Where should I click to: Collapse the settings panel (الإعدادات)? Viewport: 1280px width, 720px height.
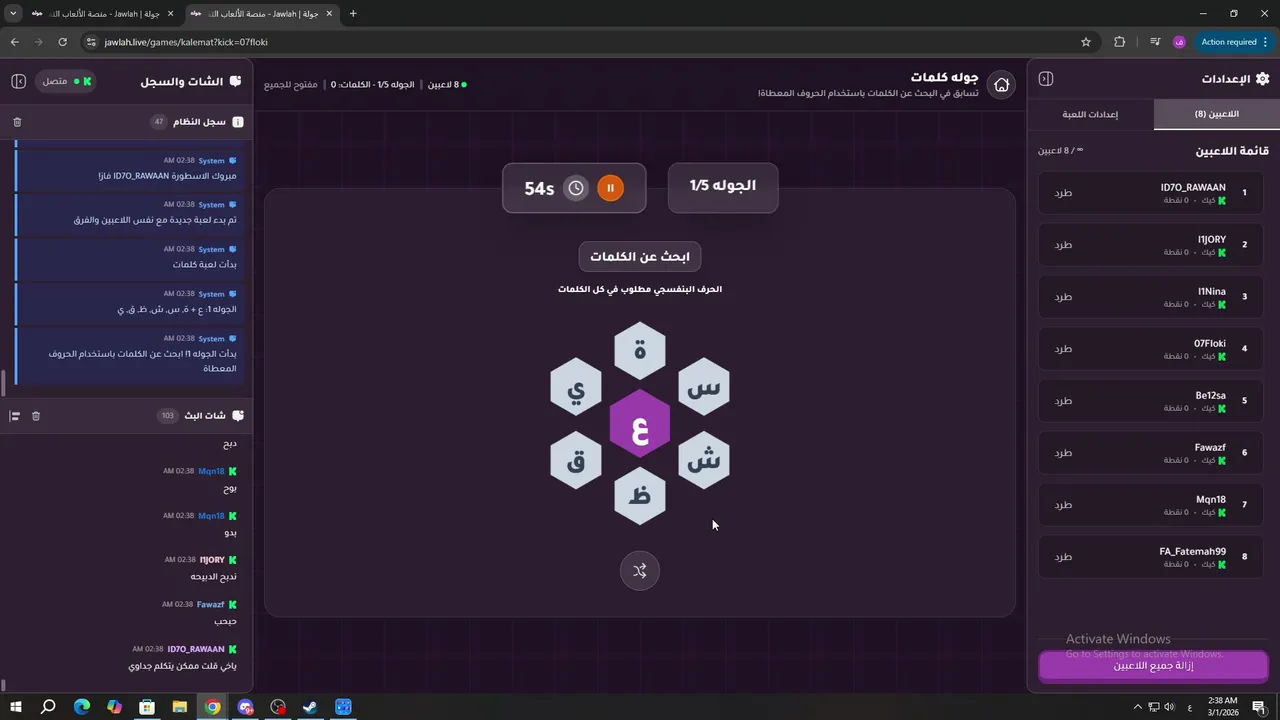1046,79
